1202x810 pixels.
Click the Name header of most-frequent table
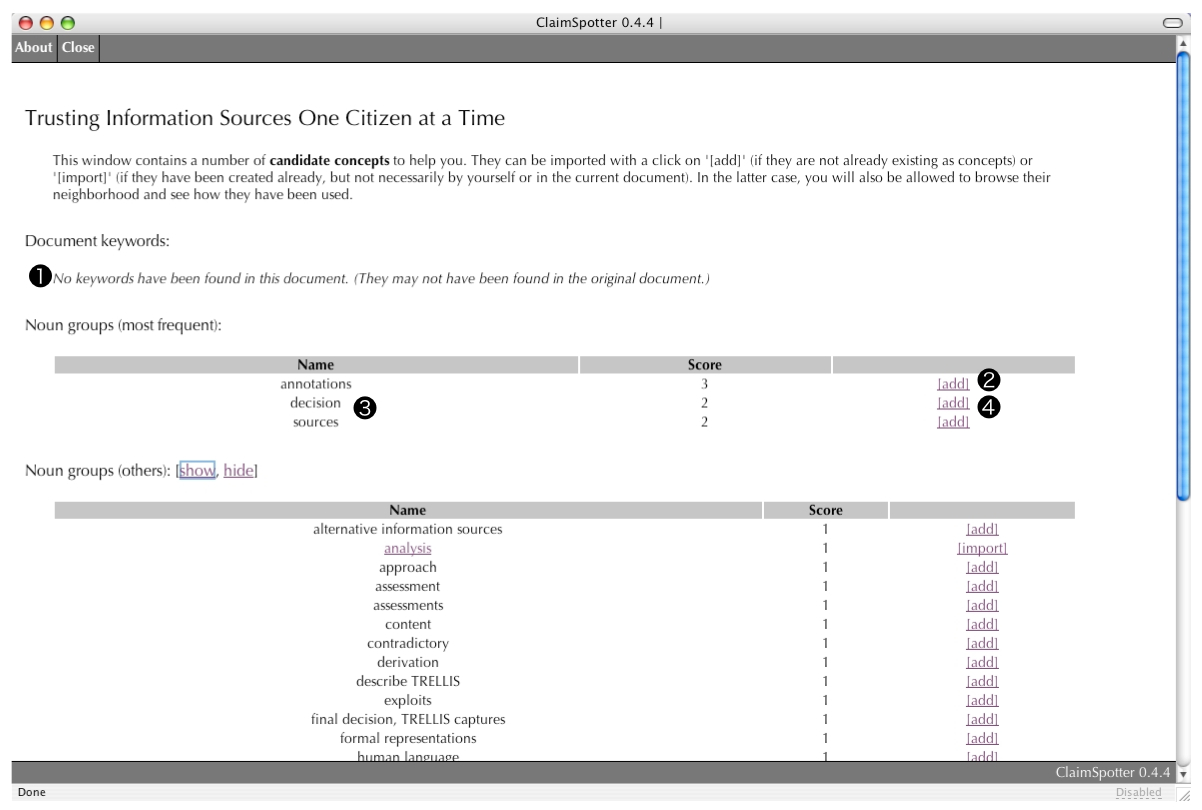point(316,365)
